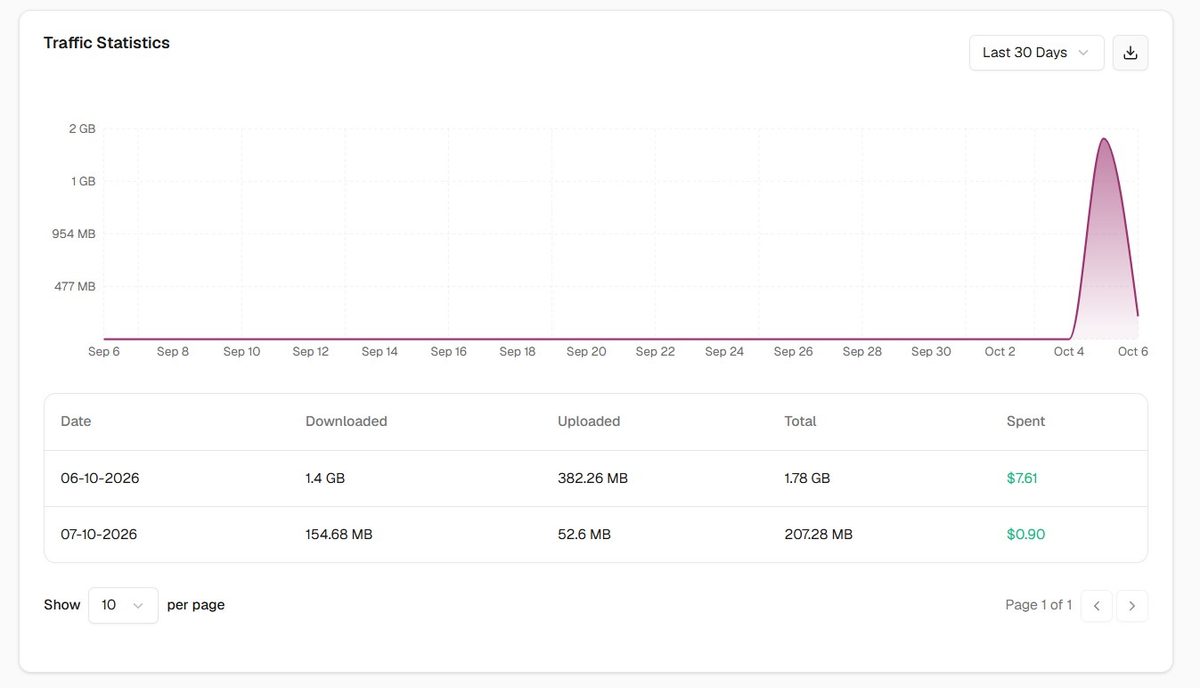Image resolution: width=1200 pixels, height=688 pixels.
Task: Open the Last 30 Days range dropdown
Action: [x=1036, y=53]
